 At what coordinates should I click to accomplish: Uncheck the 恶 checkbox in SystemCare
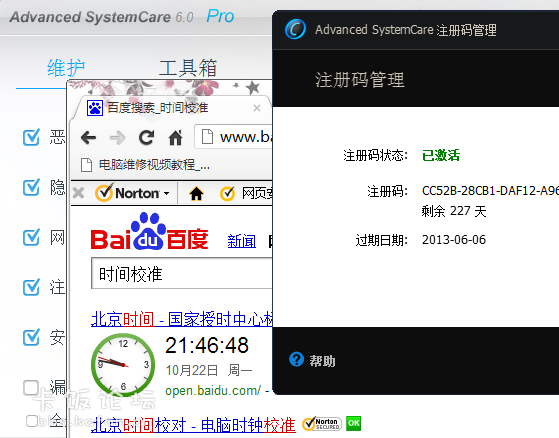pyautogui.click(x=31, y=137)
